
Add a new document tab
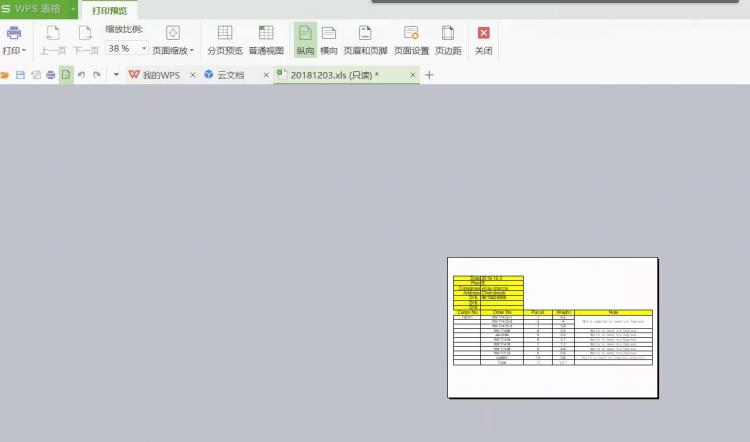(x=429, y=75)
